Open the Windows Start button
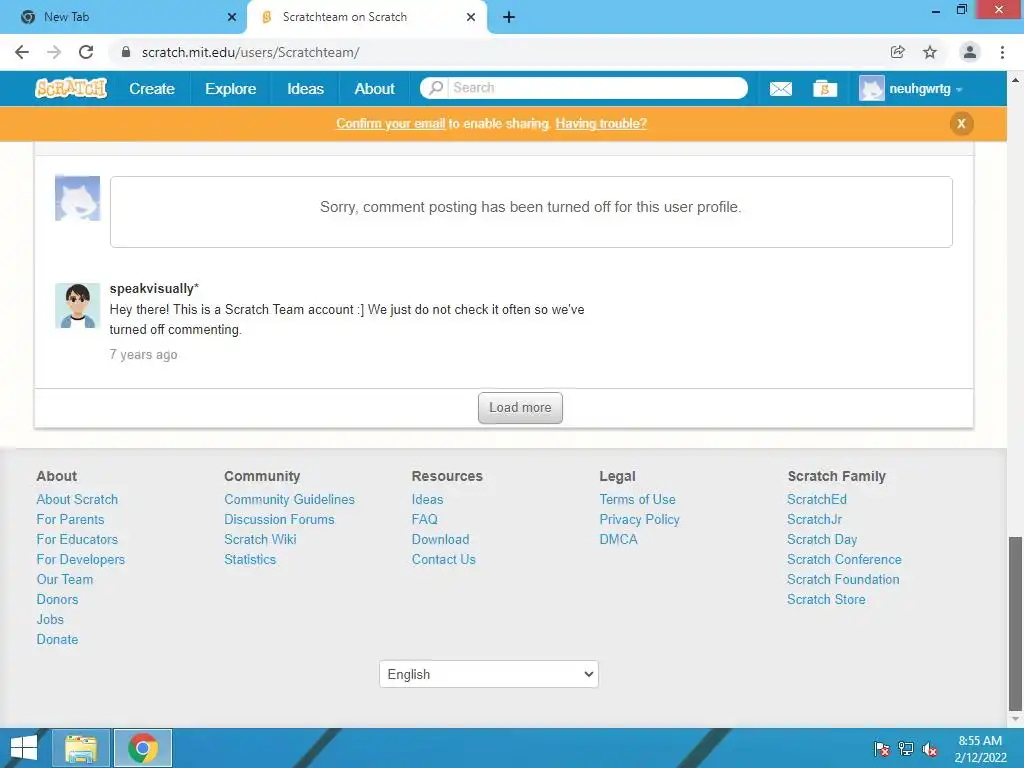 (x=24, y=748)
